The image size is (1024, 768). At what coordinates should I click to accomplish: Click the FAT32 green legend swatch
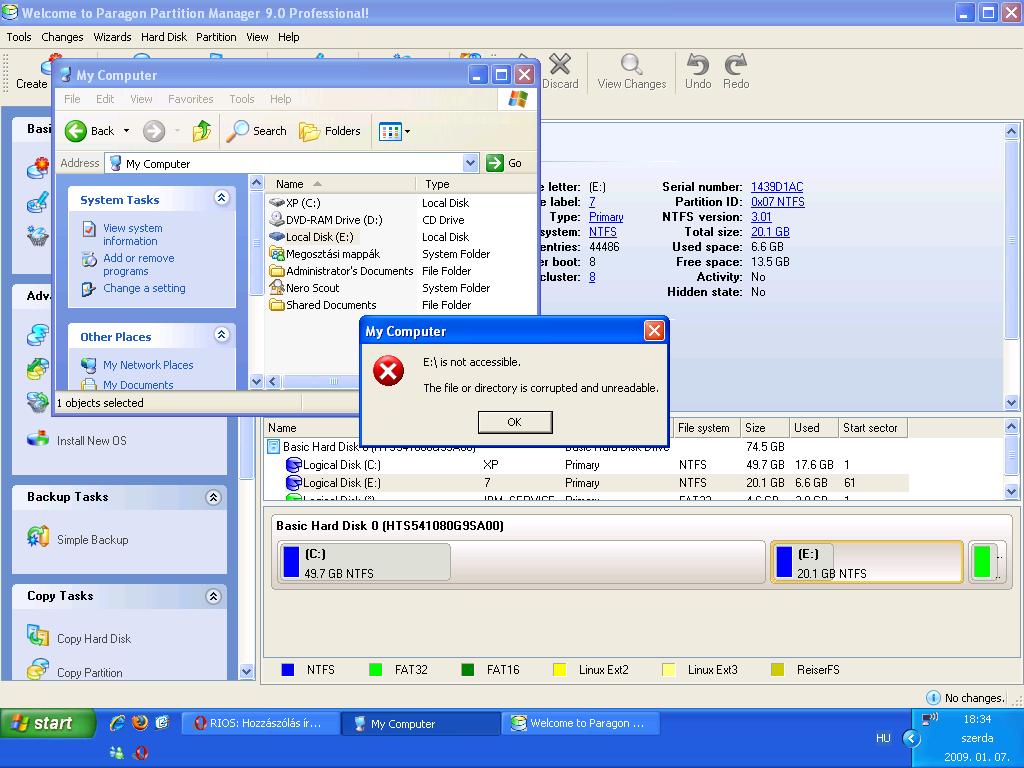pos(376,670)
